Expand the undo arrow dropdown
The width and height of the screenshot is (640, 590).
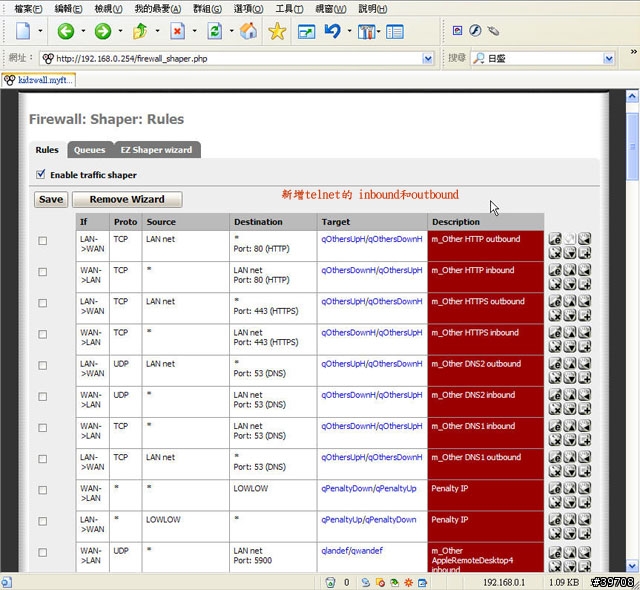pos(349,31)
